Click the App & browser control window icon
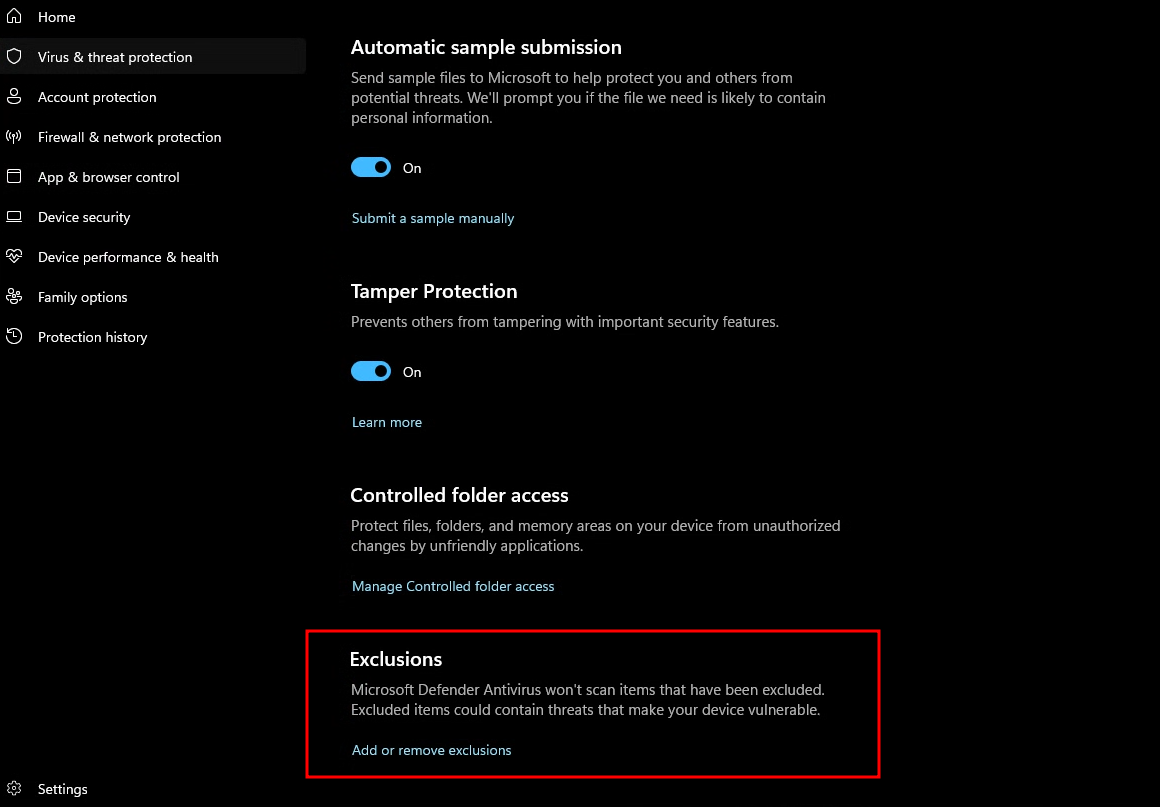This screenshot has height=807, width=1160. point(14,177)
